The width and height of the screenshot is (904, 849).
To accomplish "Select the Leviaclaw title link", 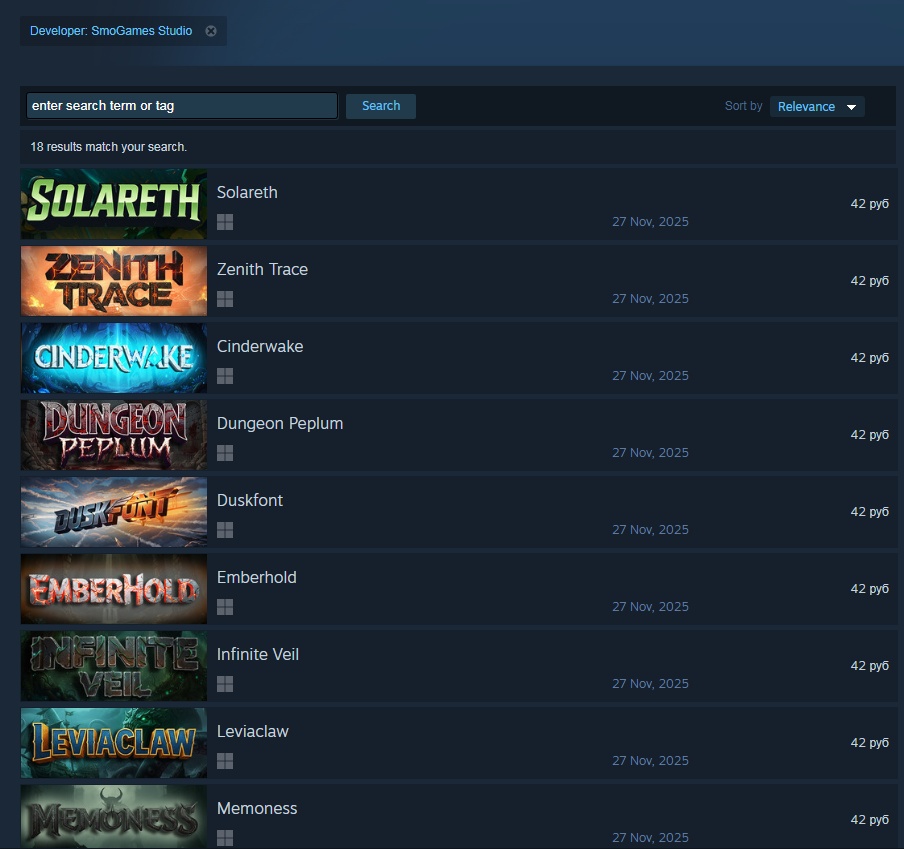I will (253, 731).
